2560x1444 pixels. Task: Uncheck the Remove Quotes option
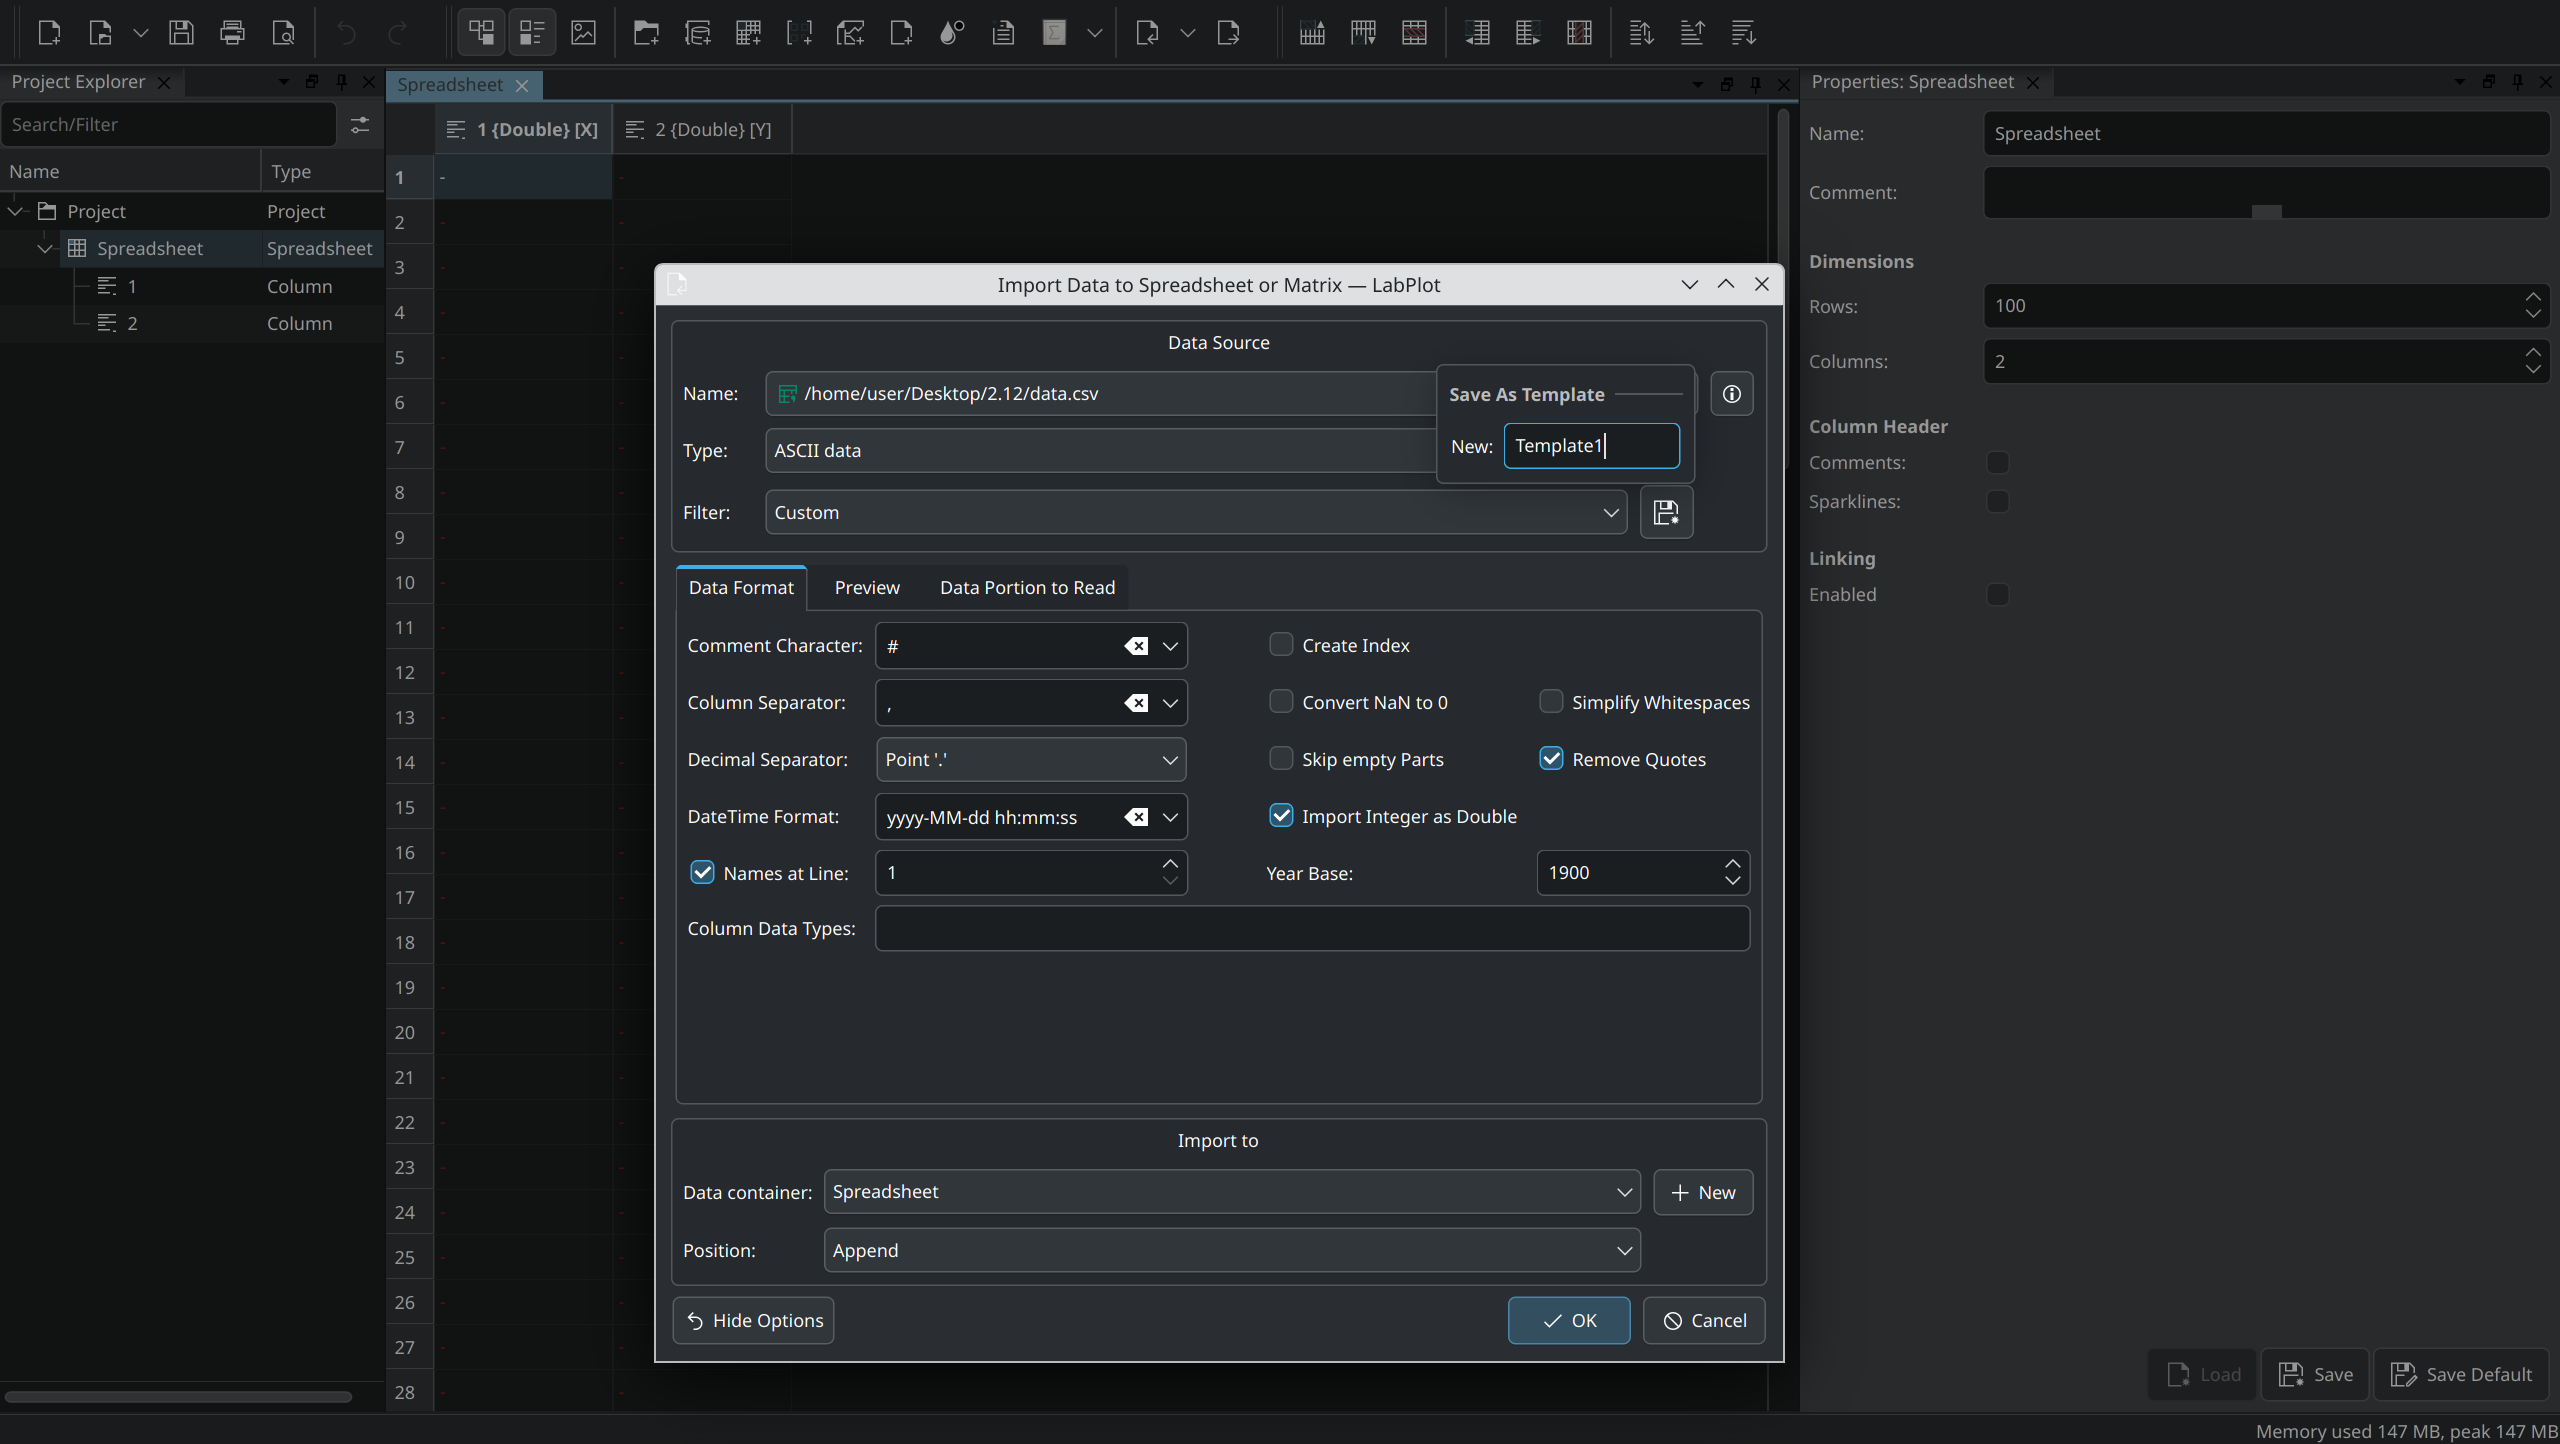[x=1550, y=758]
